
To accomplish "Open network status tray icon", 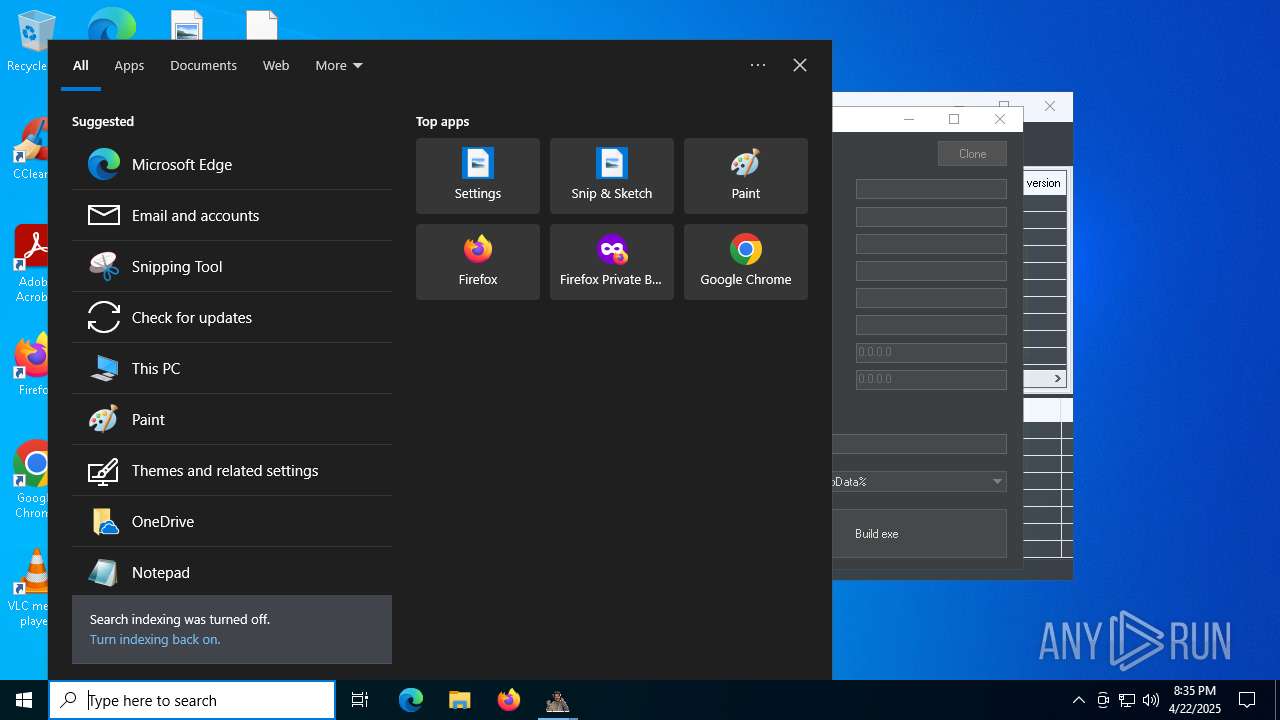I will click(1127, 700).
